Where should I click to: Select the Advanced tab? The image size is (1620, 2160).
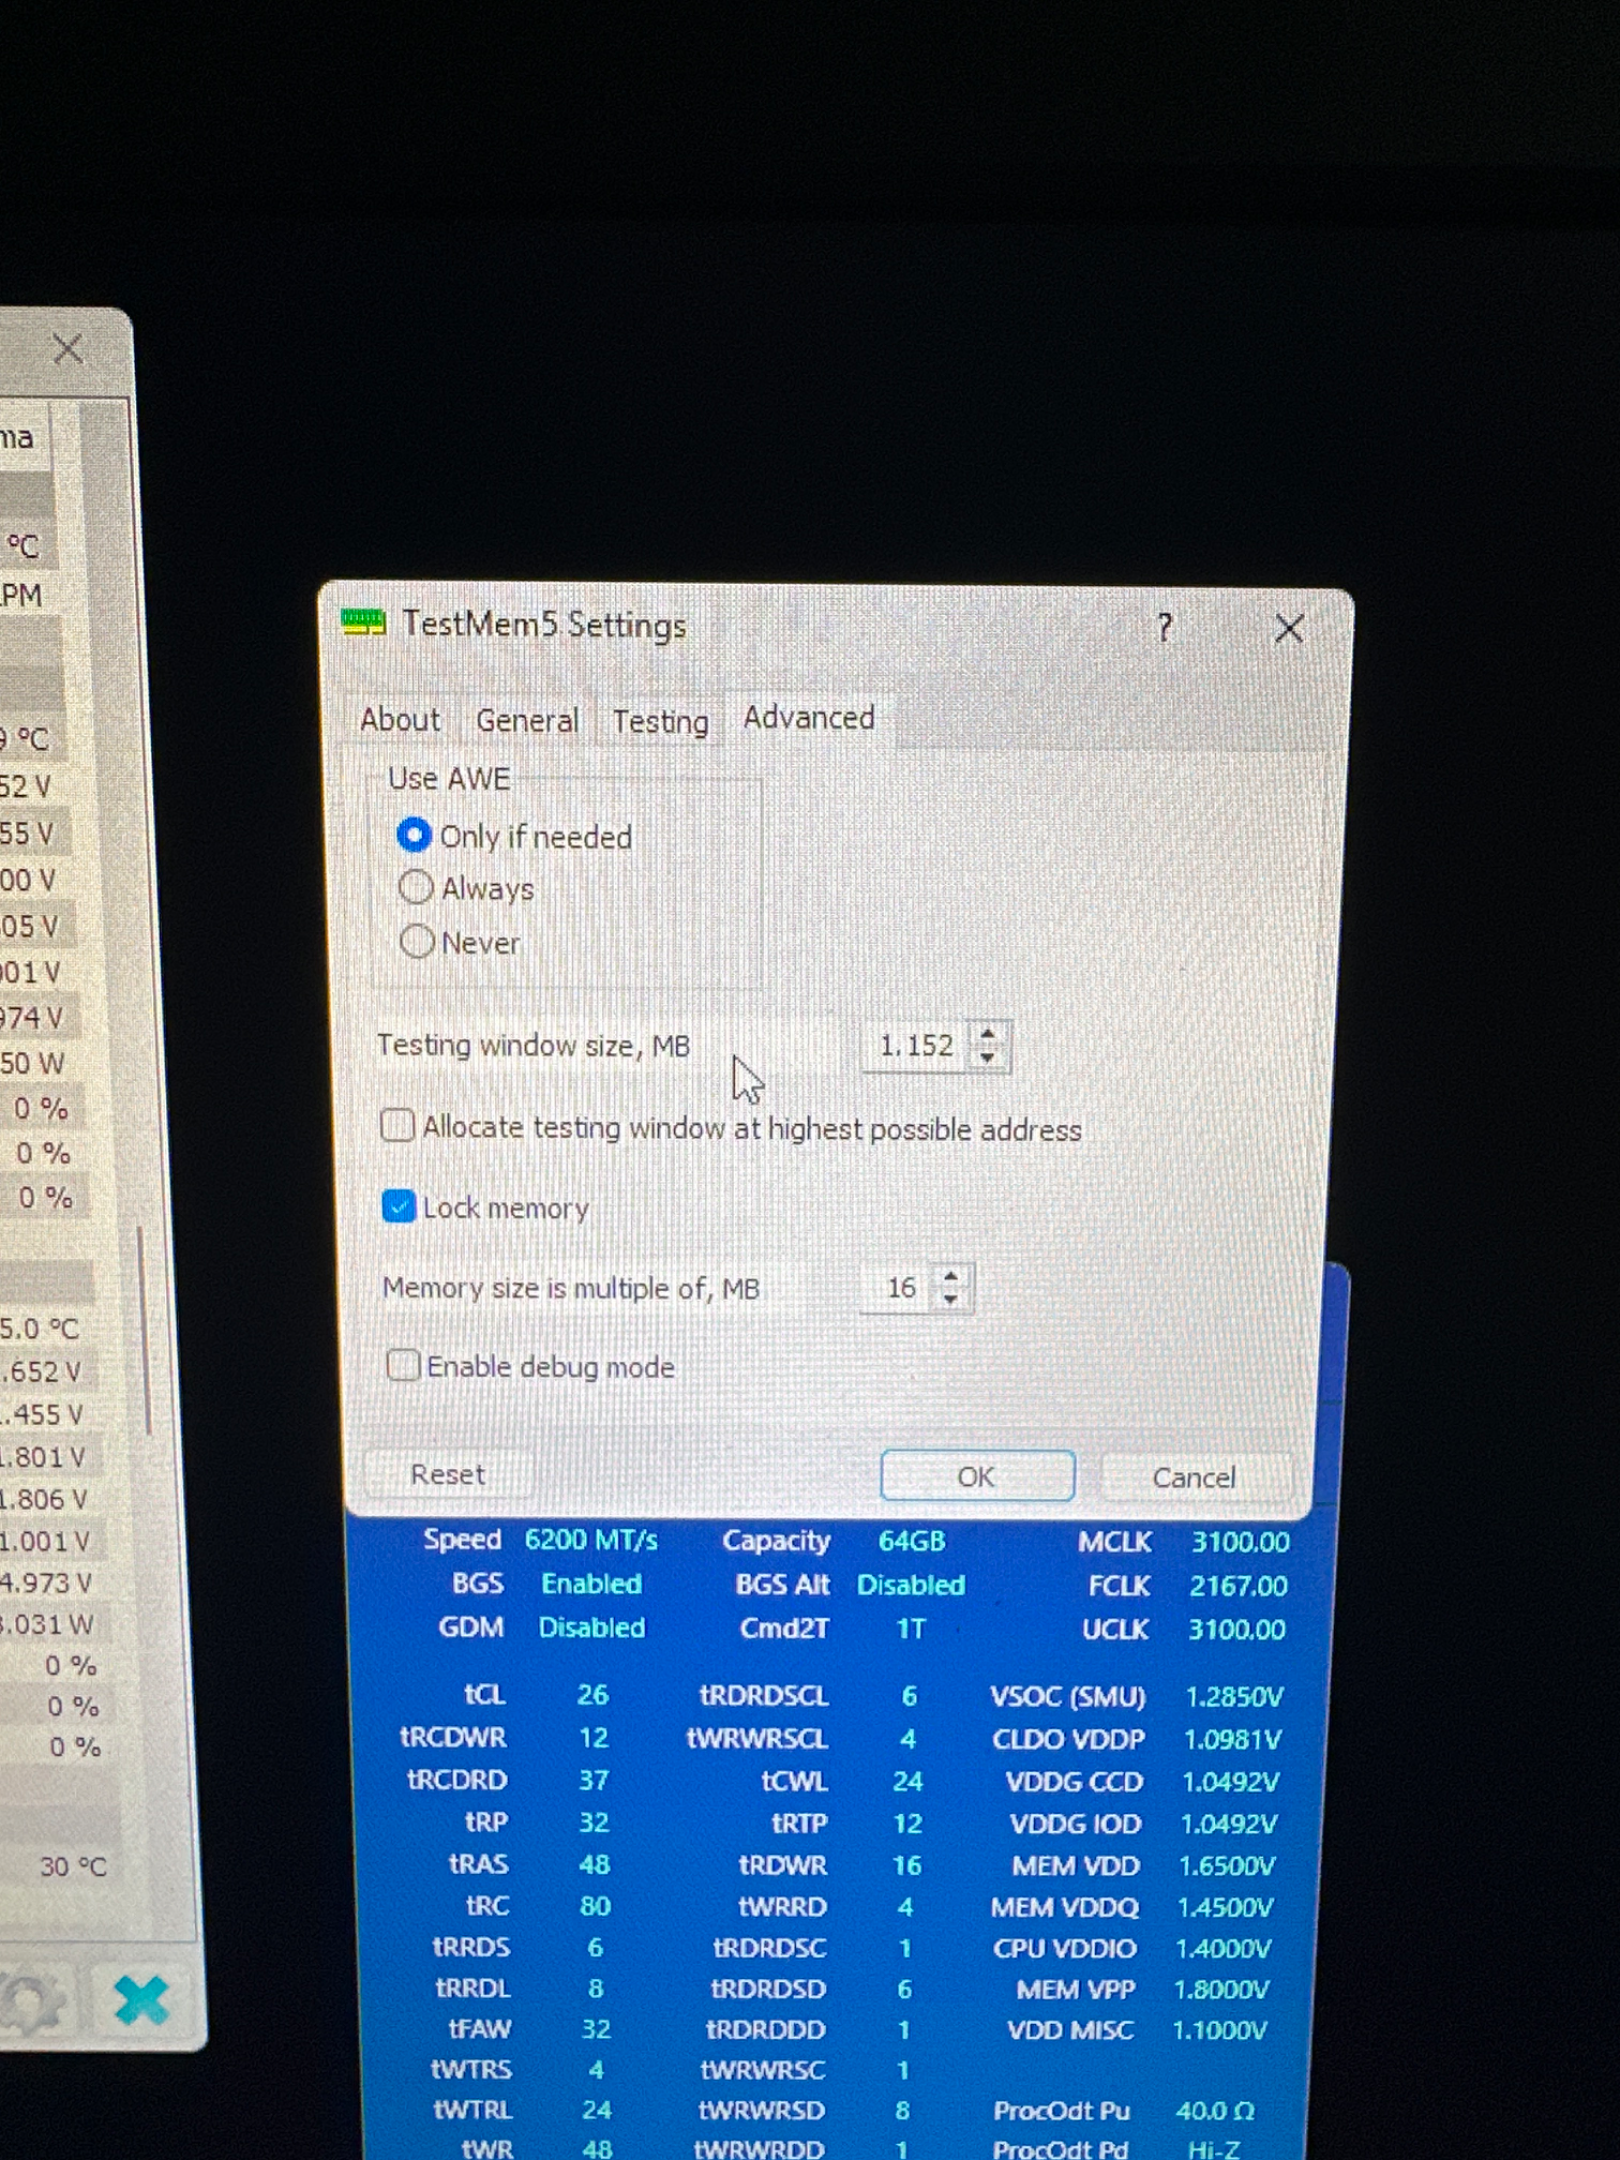tap(809, 717)
